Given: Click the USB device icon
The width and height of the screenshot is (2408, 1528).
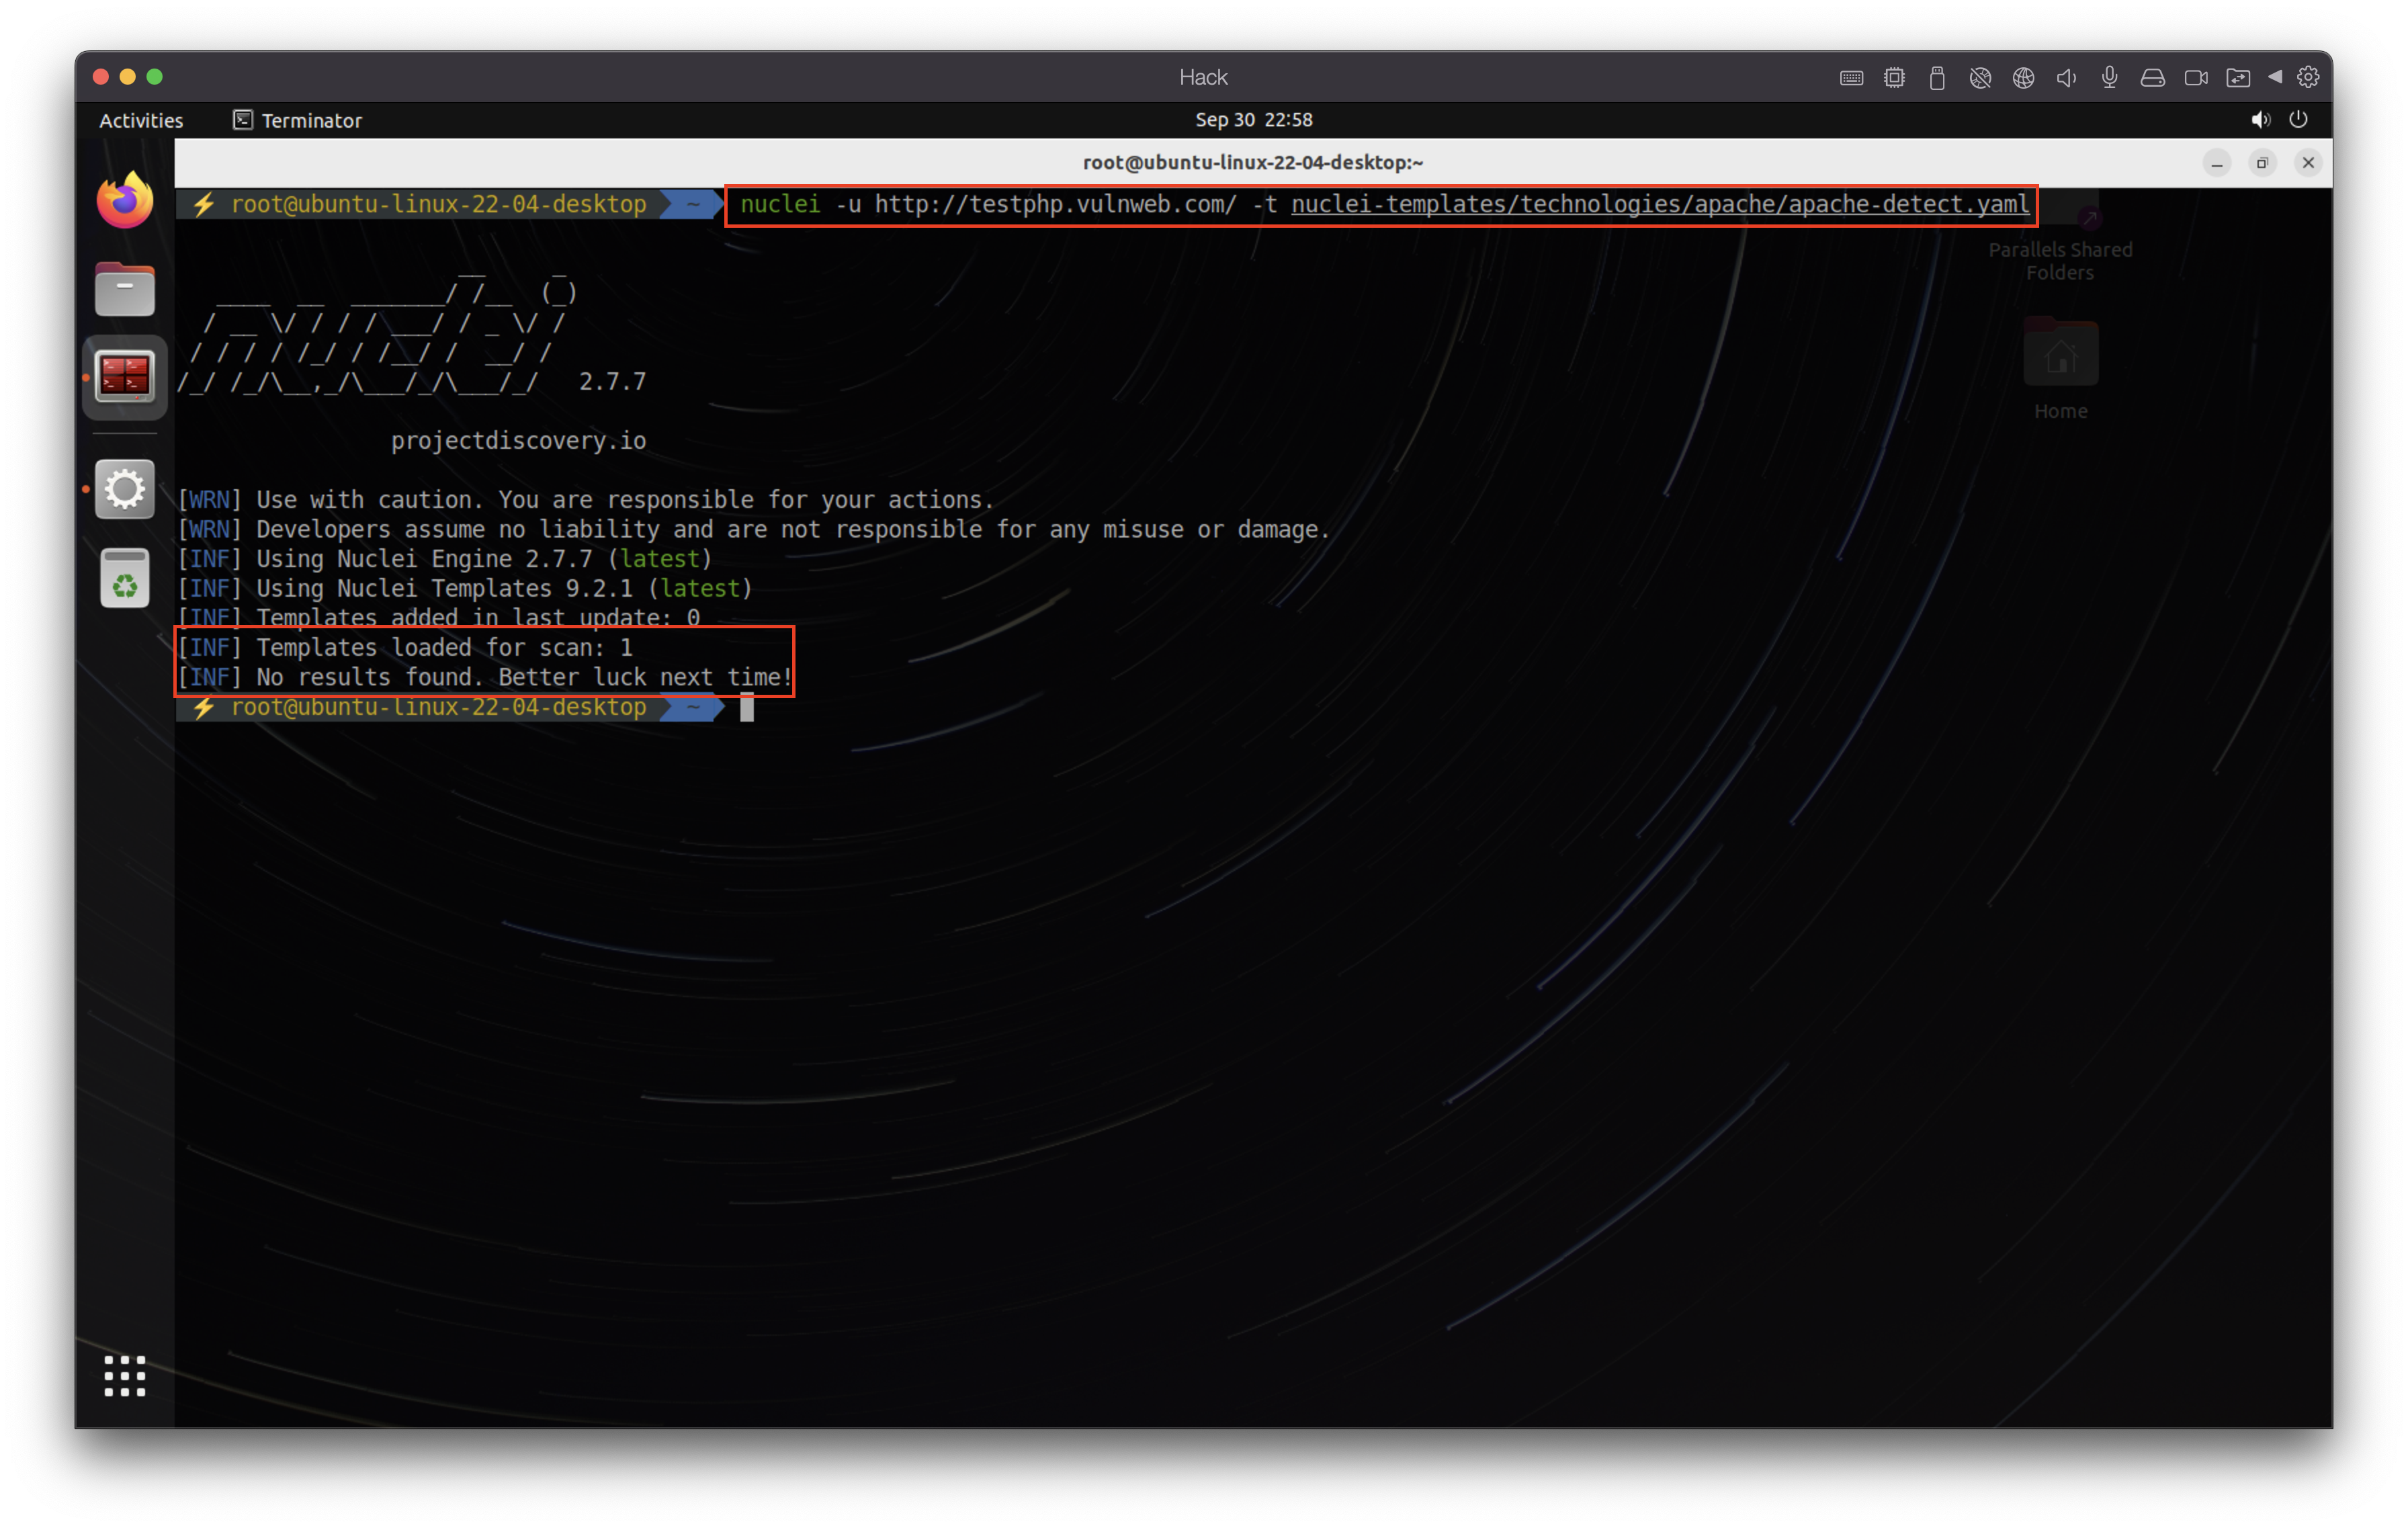Looking at the screenshot, I should pyautogui.click(x=1937, y=78).
